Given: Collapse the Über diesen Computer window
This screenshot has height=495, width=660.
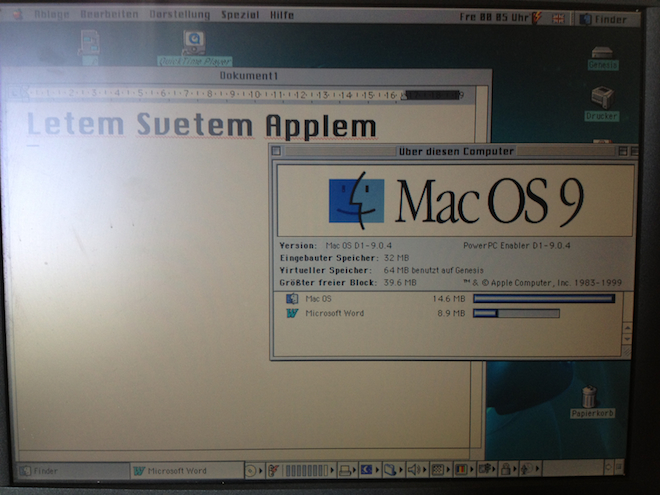Looking at the screenshot, I should pyautogui.click(x=633, y=151).
